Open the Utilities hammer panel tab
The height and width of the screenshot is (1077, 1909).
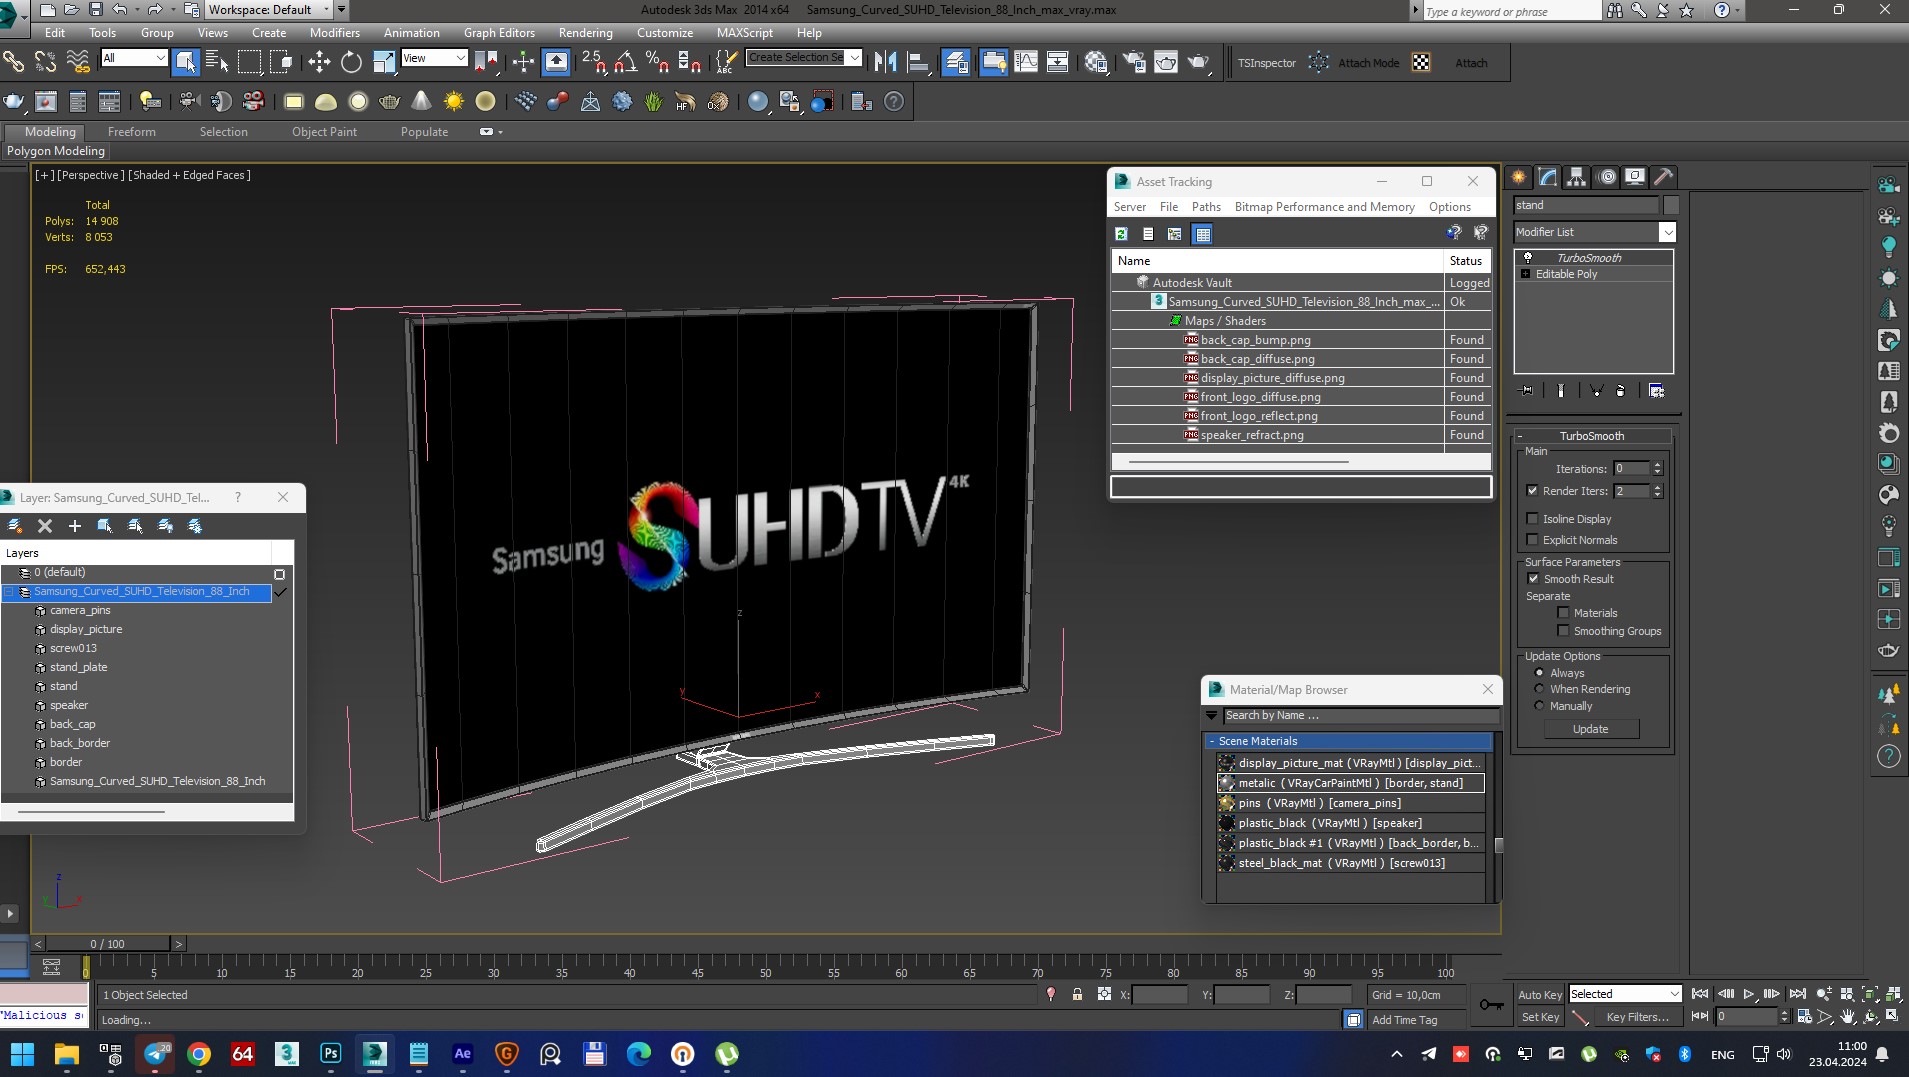(1663, 177)
